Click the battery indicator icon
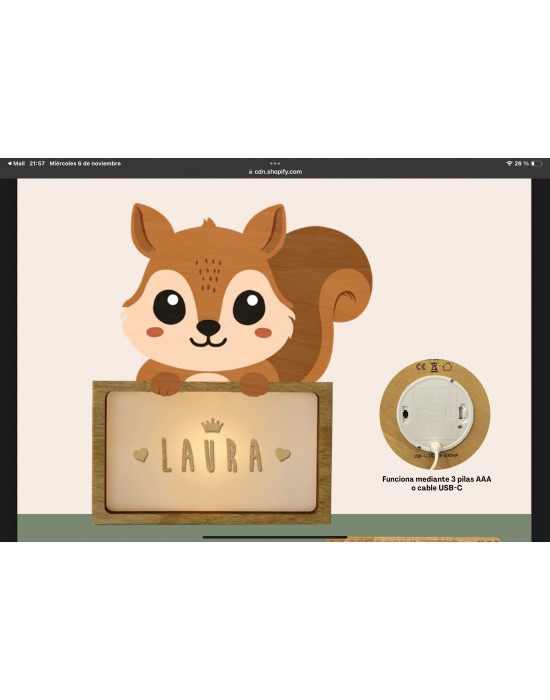 pos(536,163)
